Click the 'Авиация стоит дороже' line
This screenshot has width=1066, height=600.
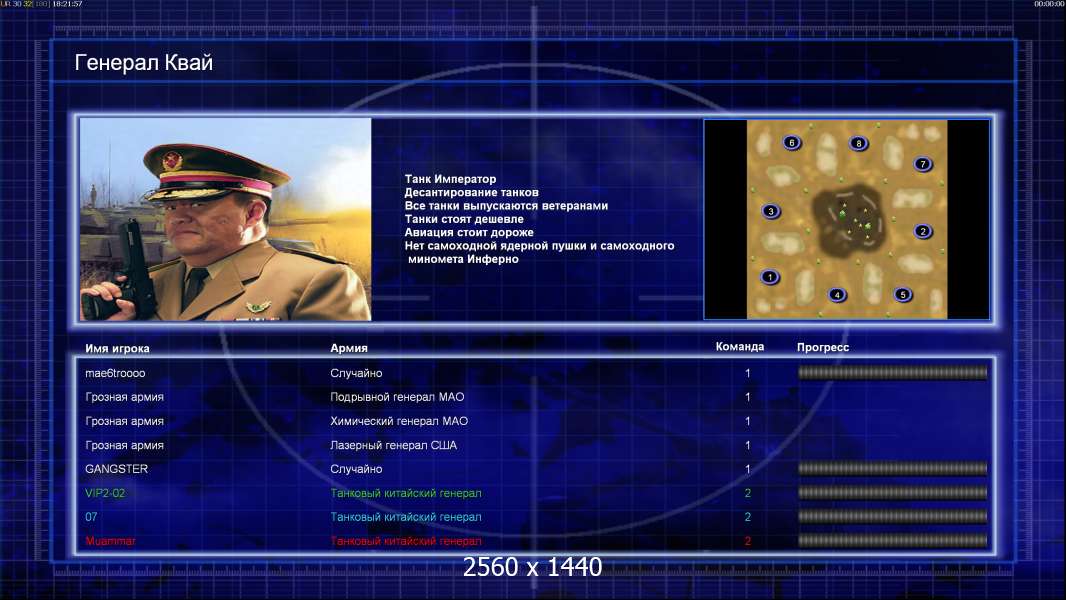point(468,232)
